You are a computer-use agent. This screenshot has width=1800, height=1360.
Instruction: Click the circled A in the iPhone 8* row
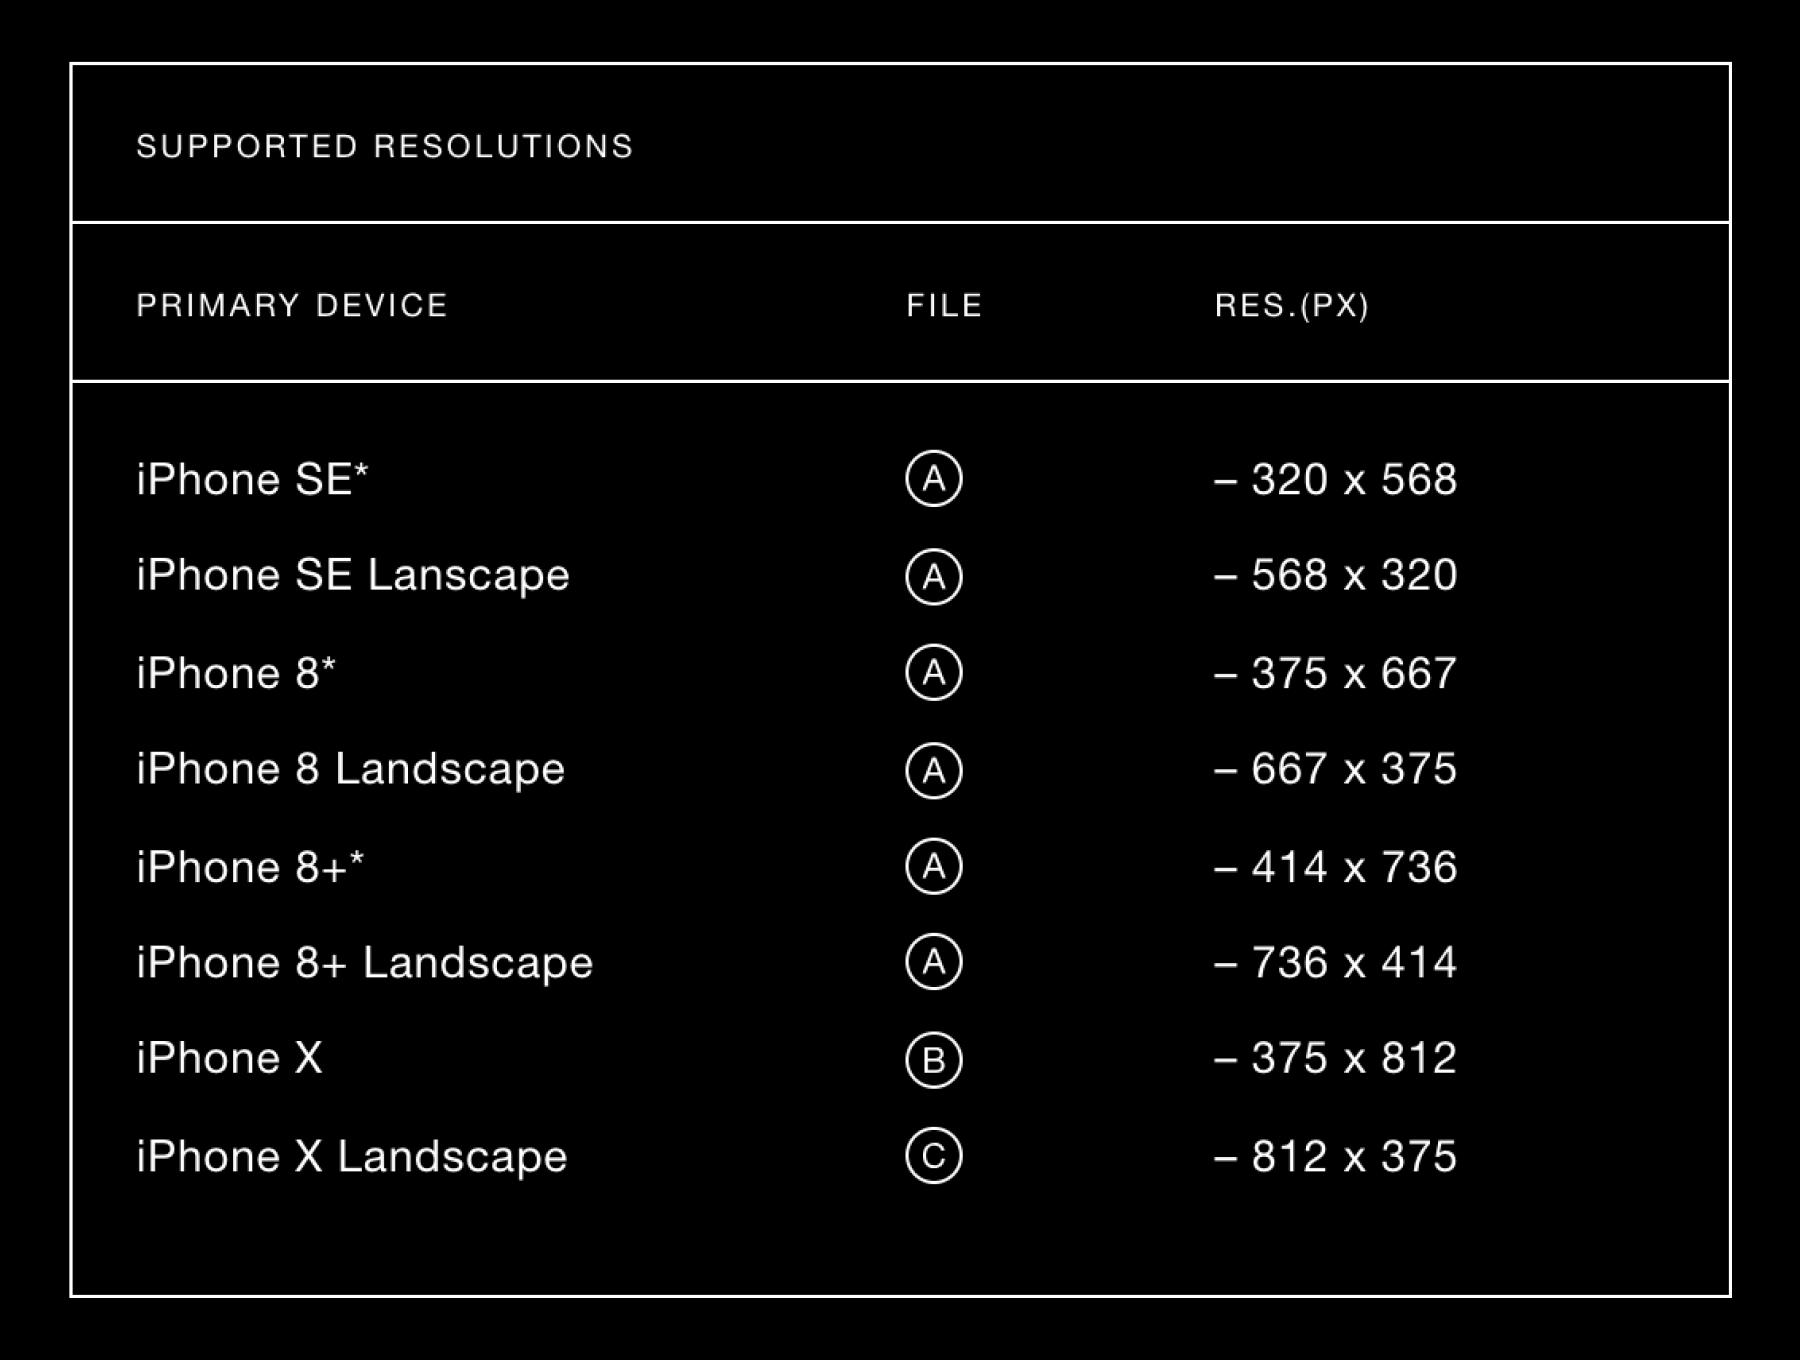coord(933,673)
